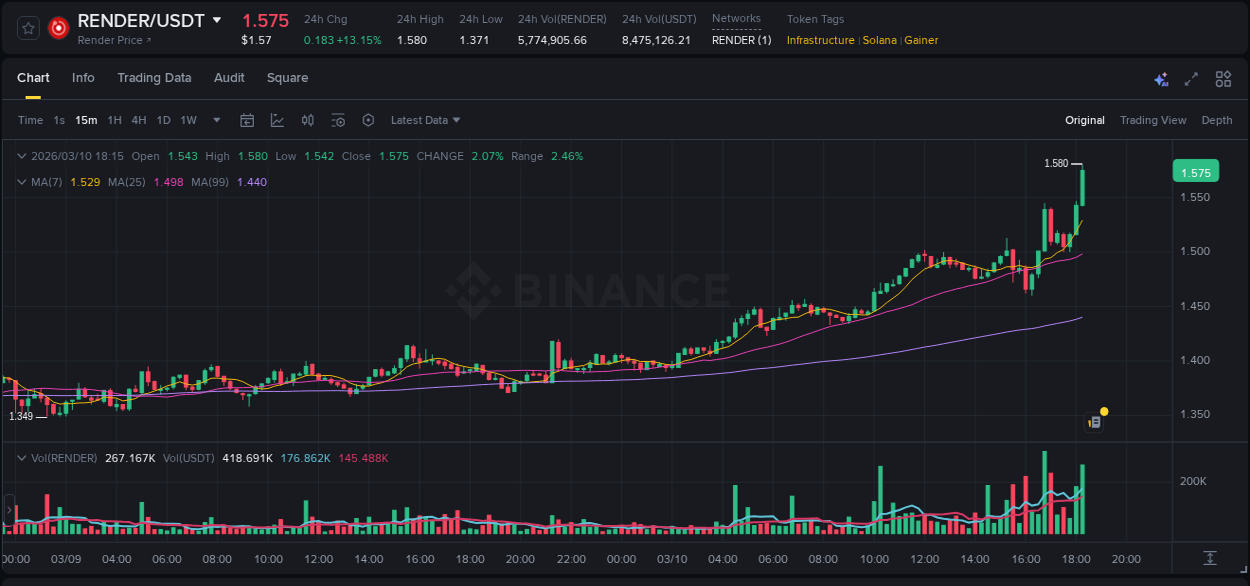
Task: Open candlestick style options icon
Action: 307,120
